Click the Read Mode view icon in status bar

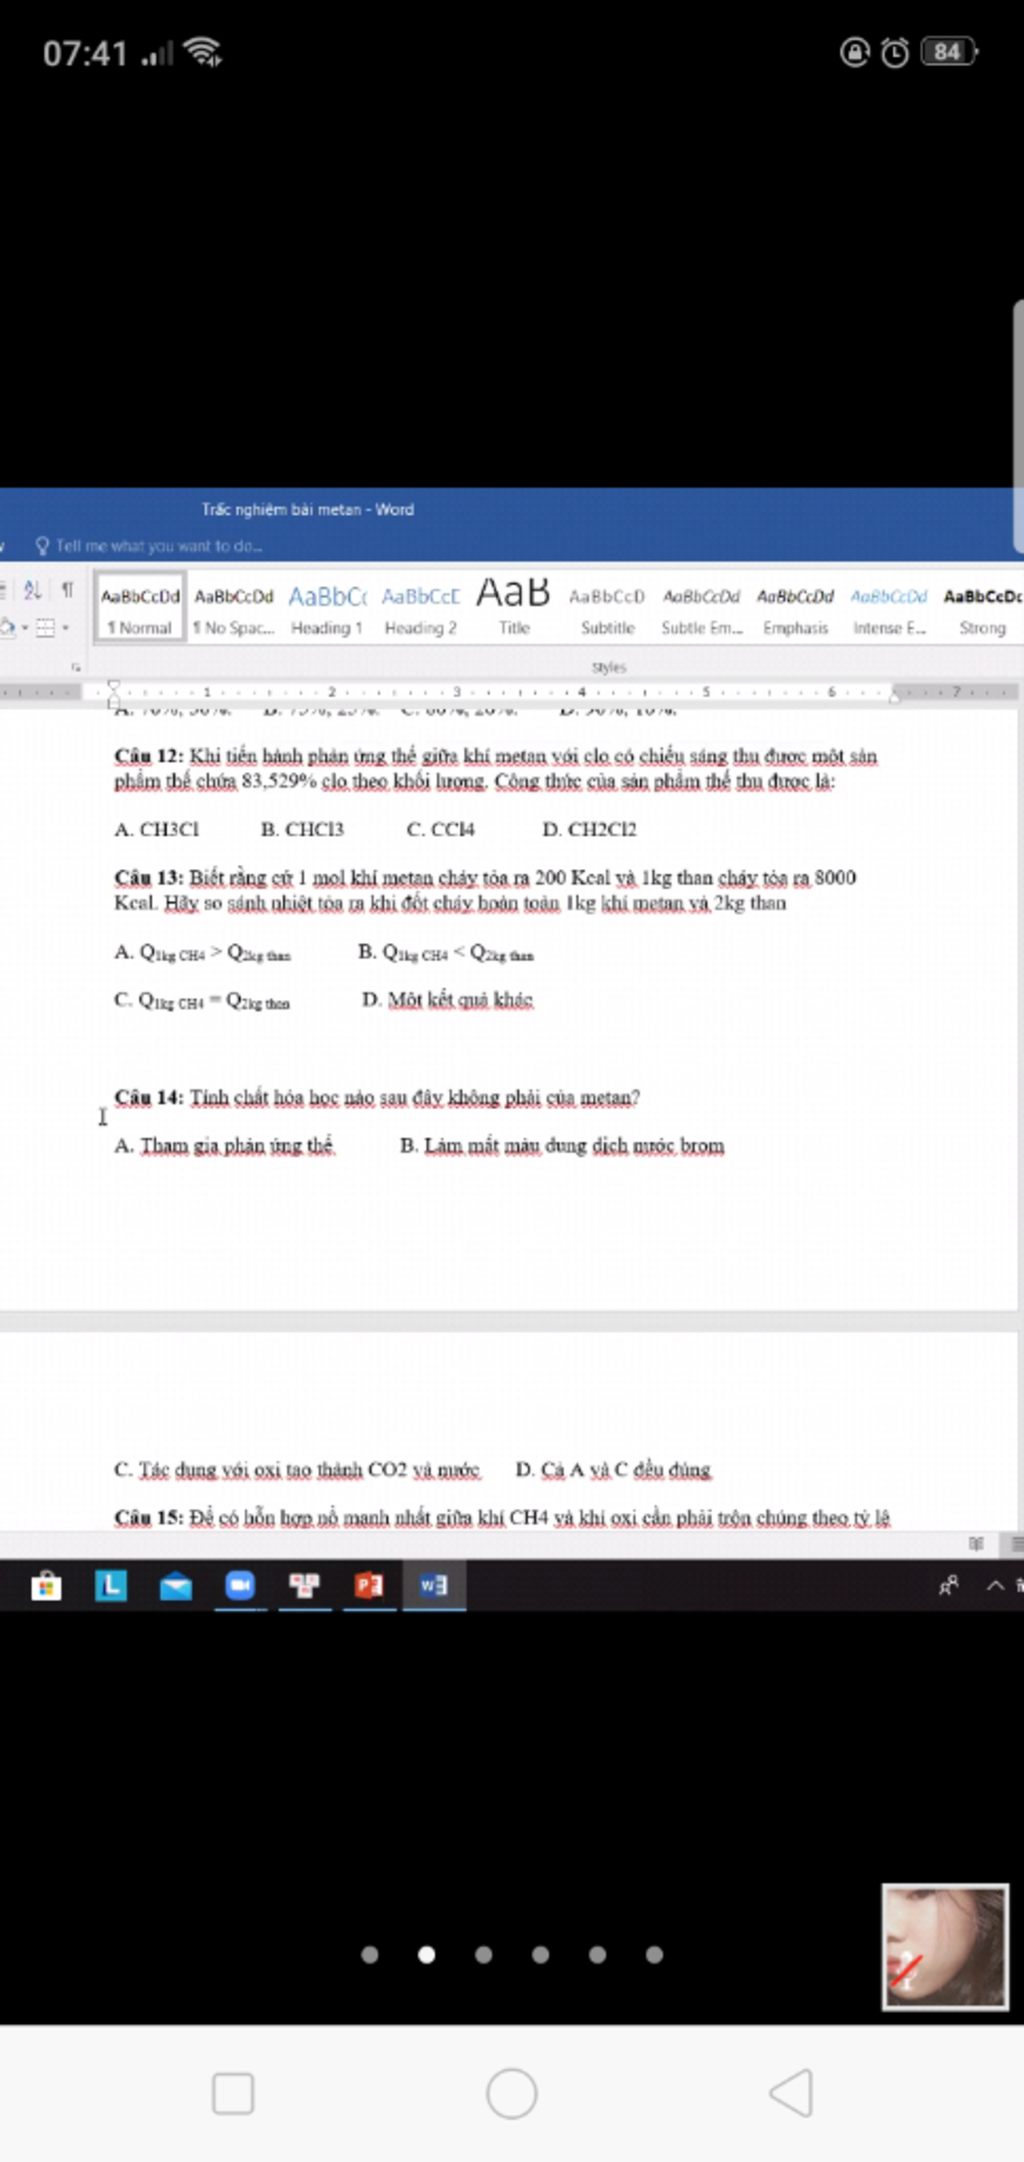click(x=977, y=1544)
